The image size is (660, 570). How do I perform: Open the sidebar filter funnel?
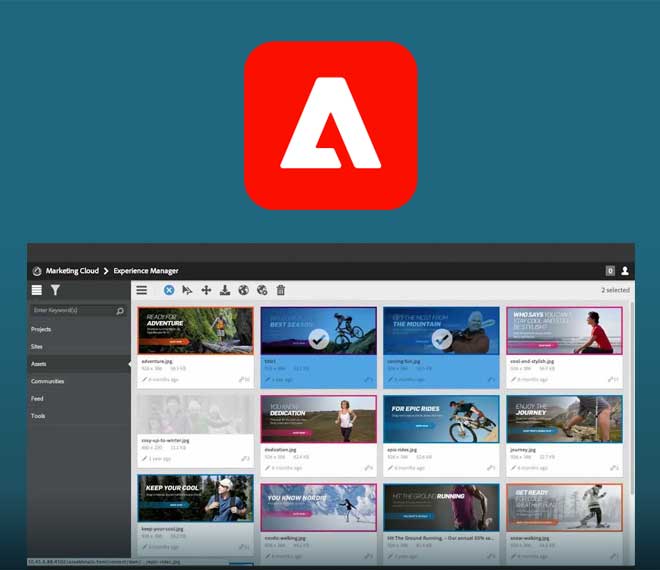coord(55,290)
